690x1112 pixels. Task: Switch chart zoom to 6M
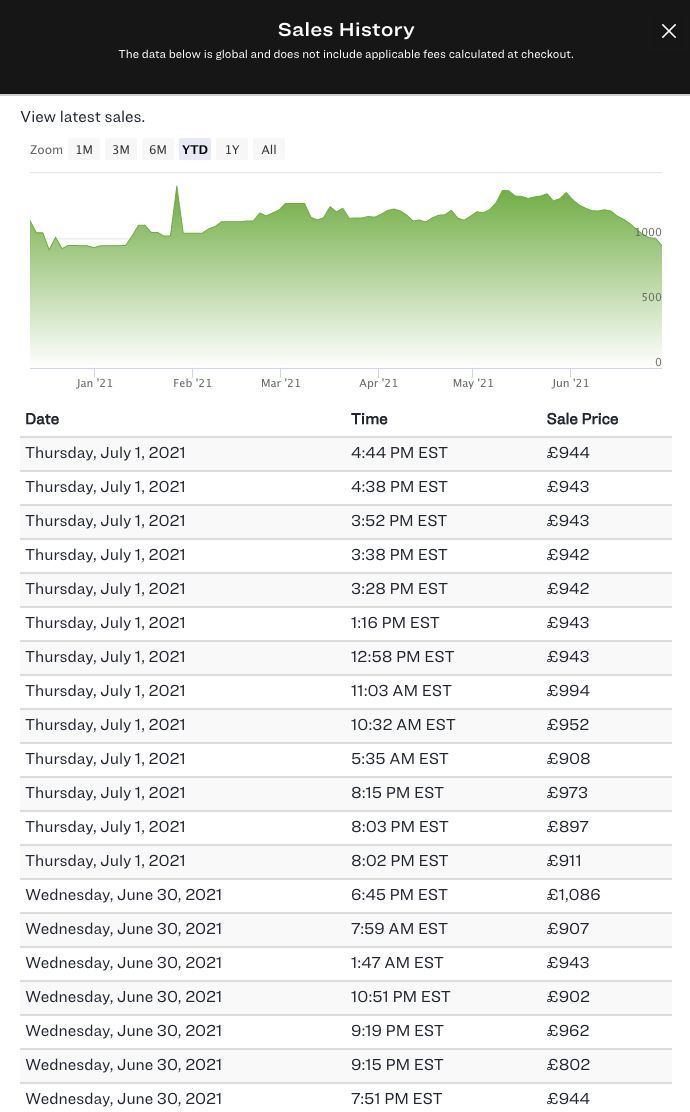158,150
